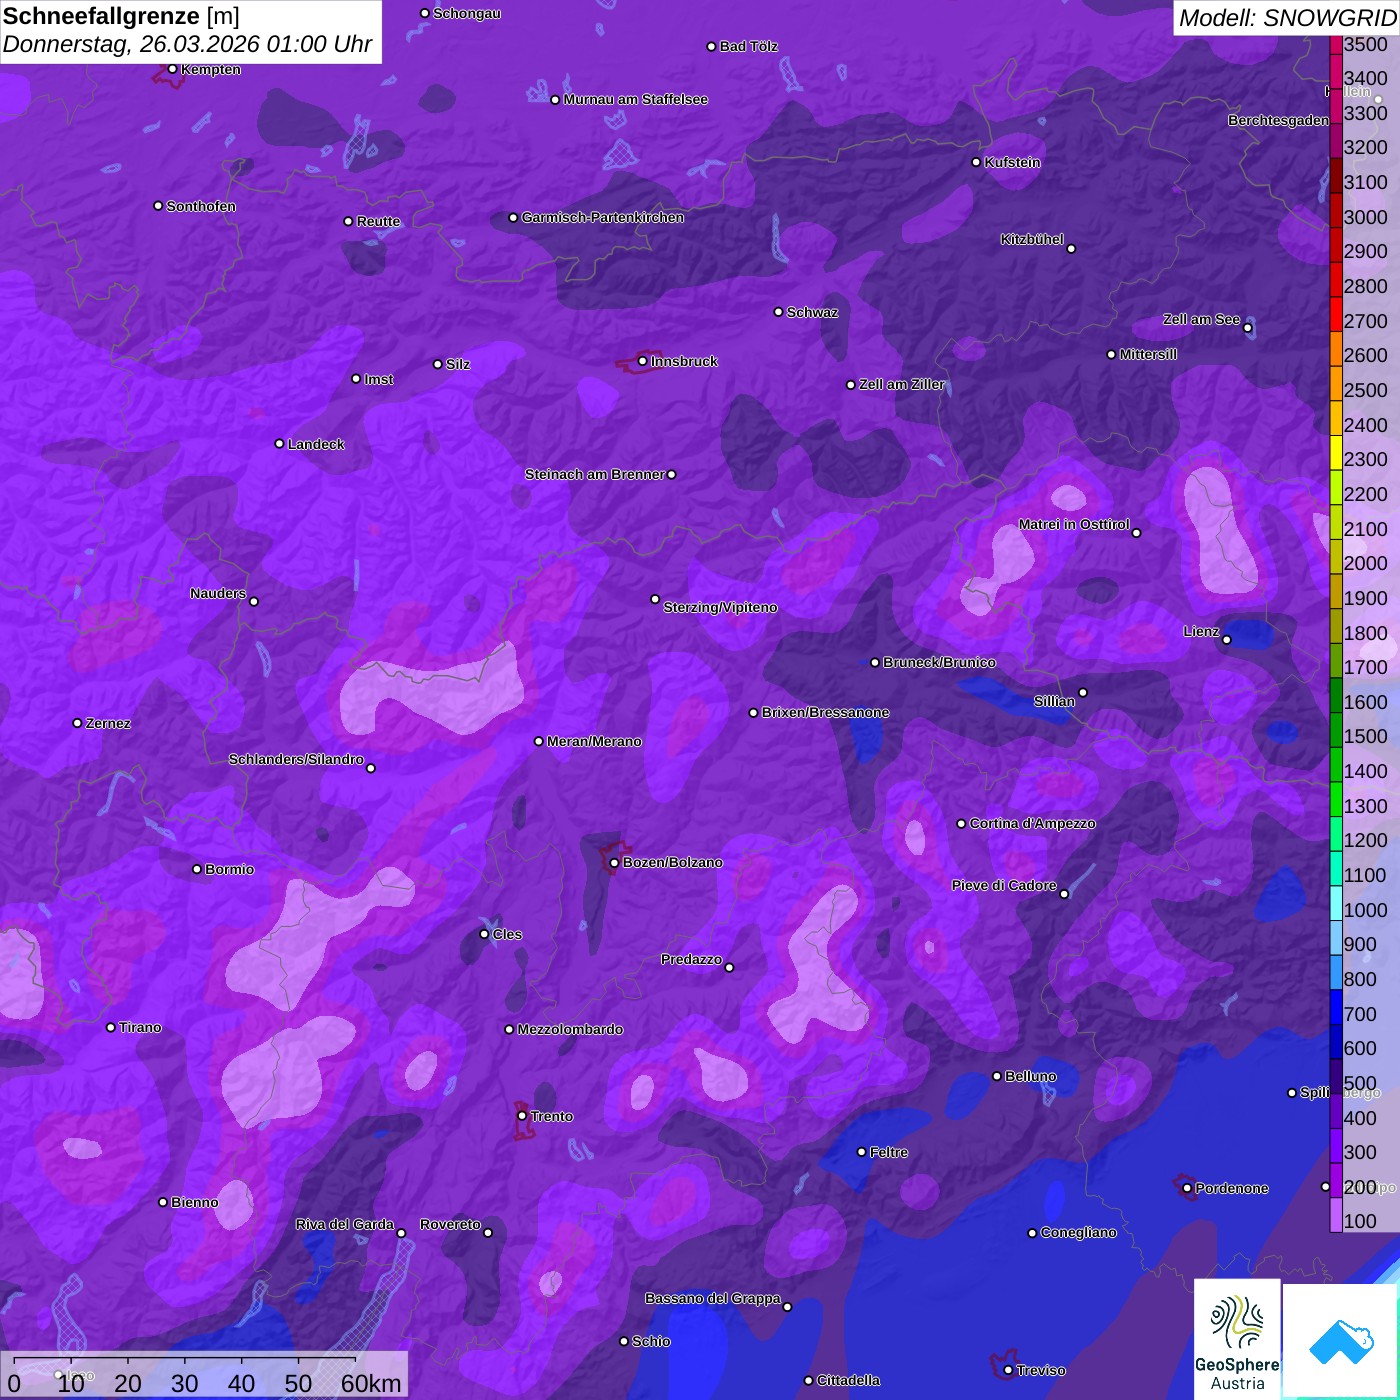This screenshot has height=1400, width=1400.
Task: Select the green 1500 legend swatch
Action: (1336, 730)
